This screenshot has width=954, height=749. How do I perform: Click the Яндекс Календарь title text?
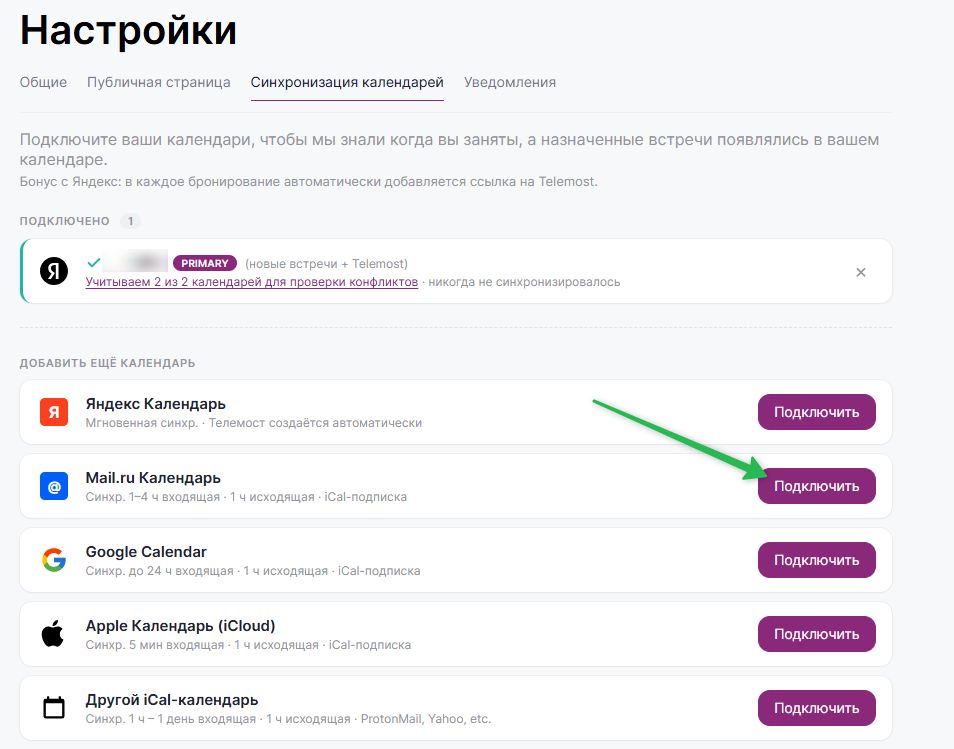point(156,404)
